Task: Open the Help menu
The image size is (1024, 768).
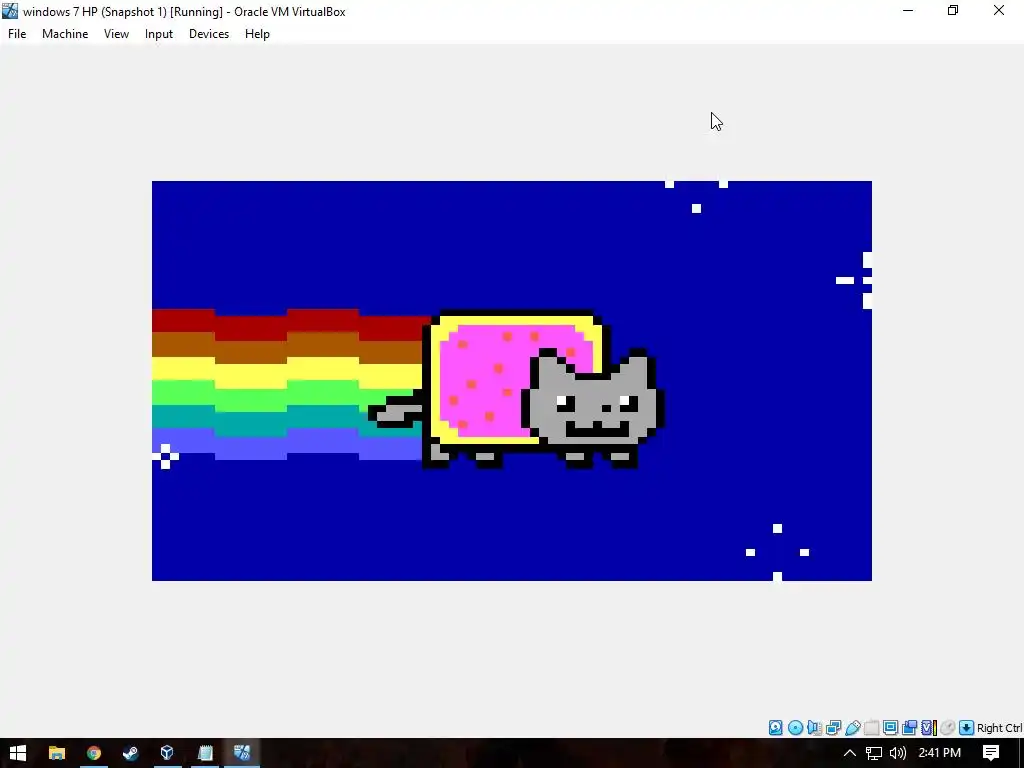Action: click(257, 34)
